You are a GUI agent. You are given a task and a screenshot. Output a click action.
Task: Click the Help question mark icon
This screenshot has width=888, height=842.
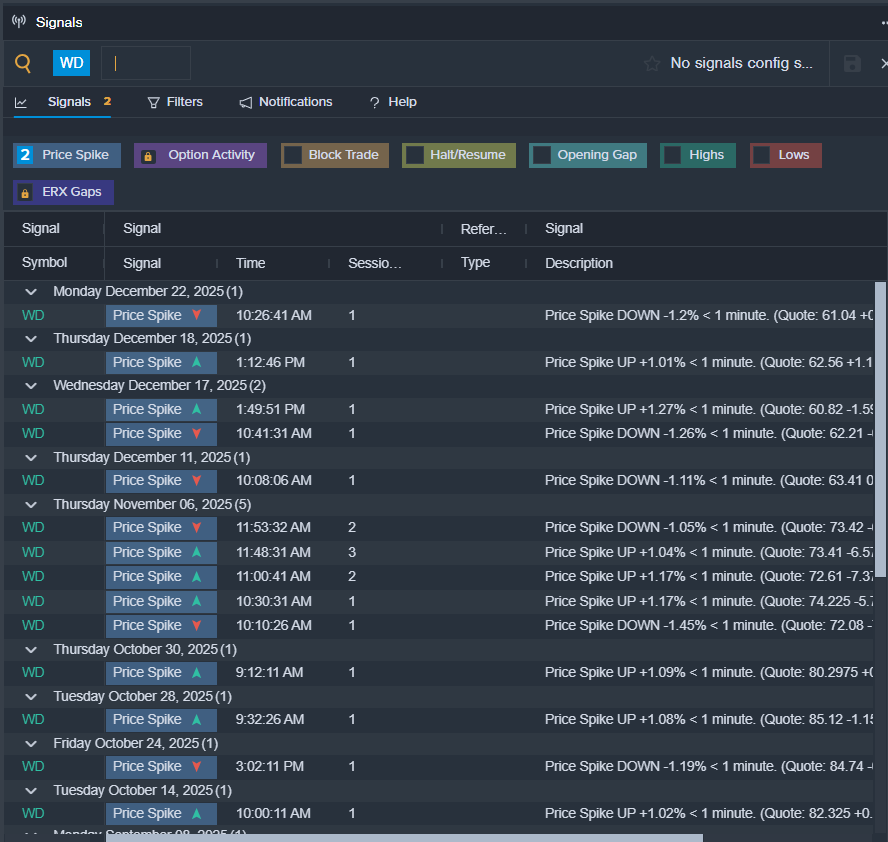coord(375,103)
